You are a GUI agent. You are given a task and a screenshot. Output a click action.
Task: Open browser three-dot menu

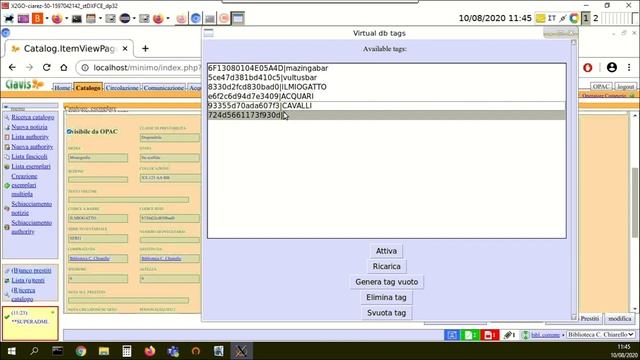pyautogui.click(x=629, y=67)
